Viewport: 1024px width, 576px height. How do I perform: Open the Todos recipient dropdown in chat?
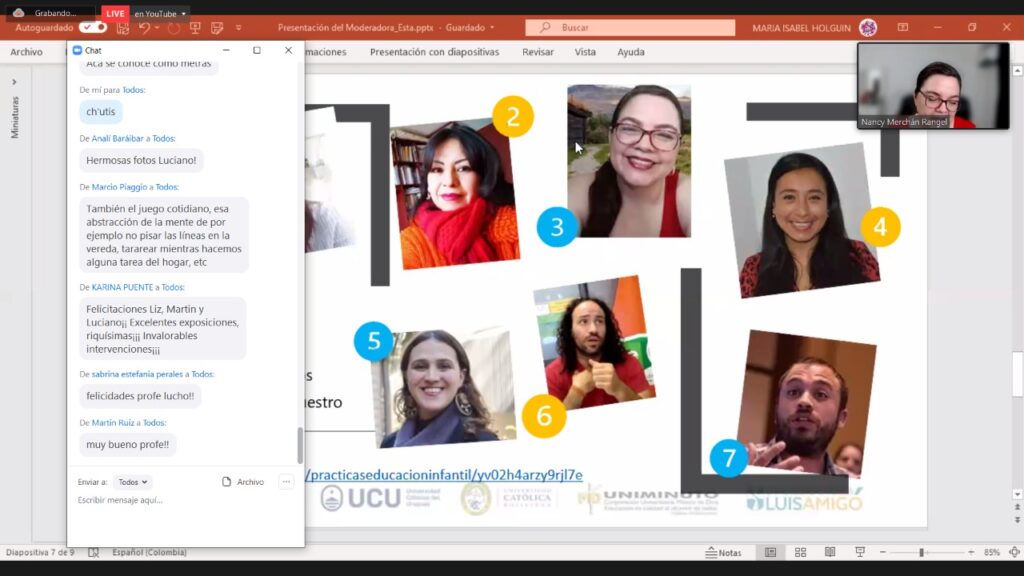click(x=133, y=482)
